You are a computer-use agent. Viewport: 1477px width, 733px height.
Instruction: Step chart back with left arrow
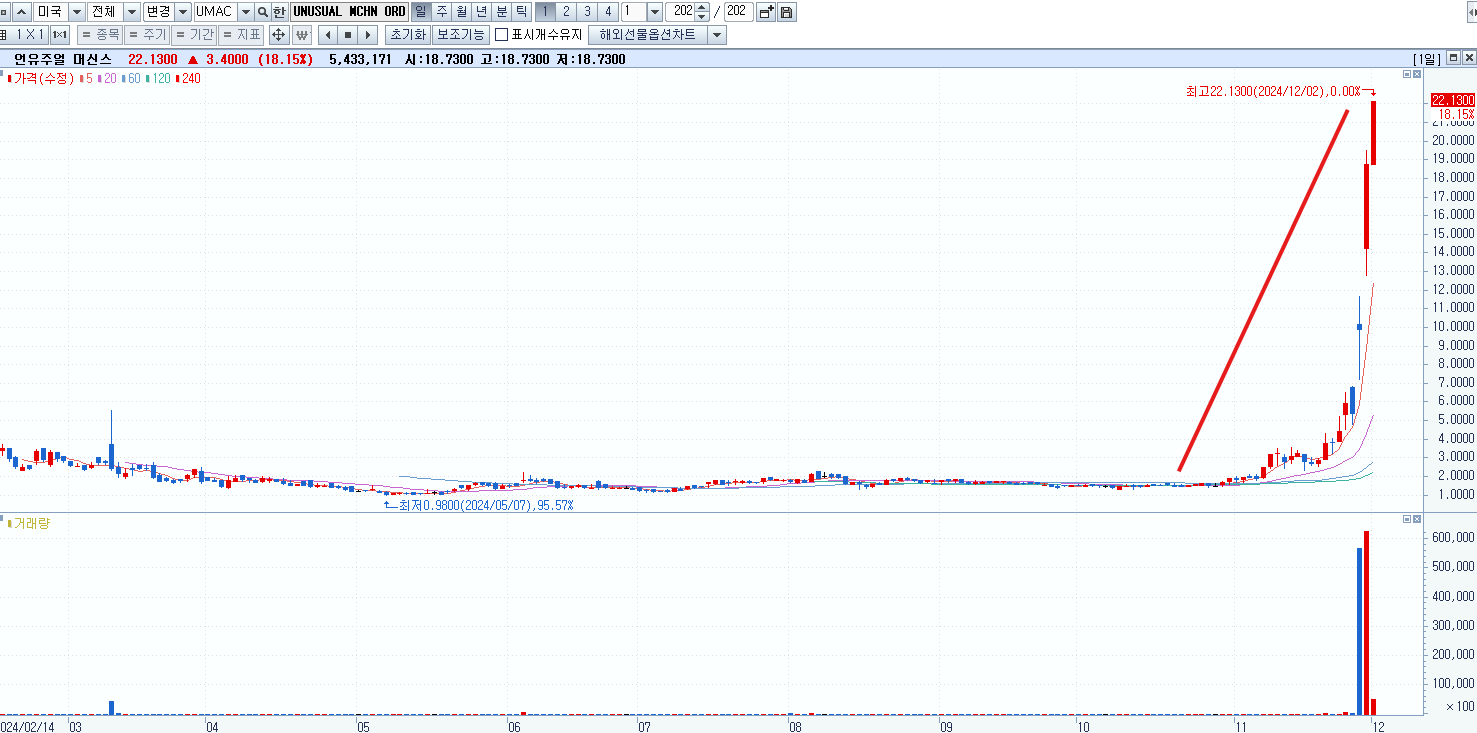tap(328, 35)
